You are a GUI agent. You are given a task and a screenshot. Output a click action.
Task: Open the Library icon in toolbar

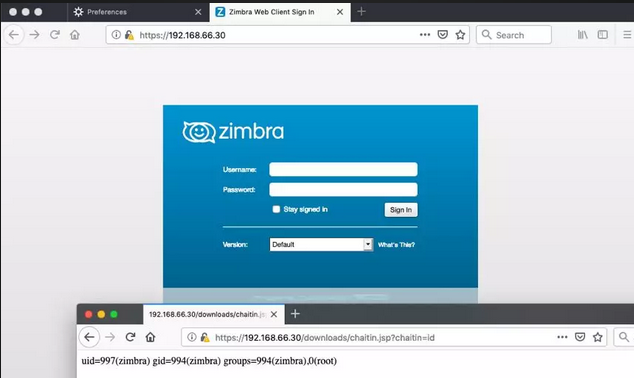(x=583, y=35)
